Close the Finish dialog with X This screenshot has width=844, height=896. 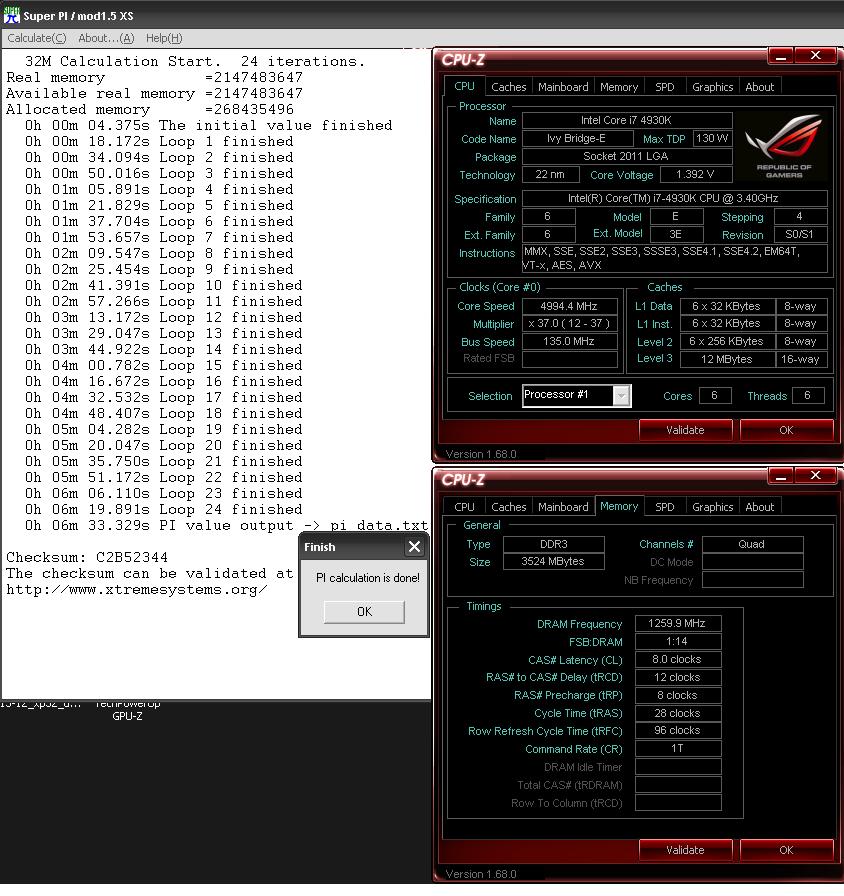(x=414, y=547)
